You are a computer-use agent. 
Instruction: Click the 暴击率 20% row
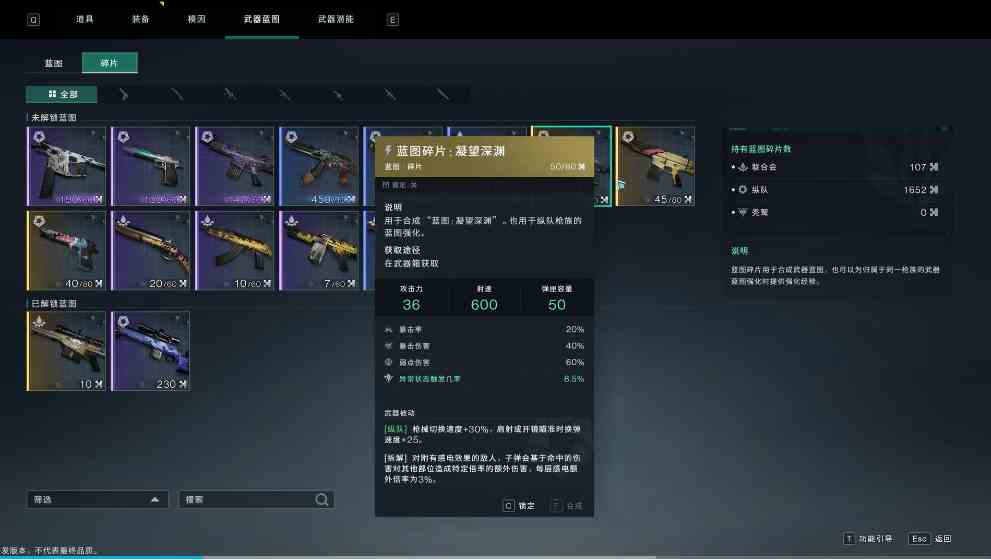click(484, 329)
